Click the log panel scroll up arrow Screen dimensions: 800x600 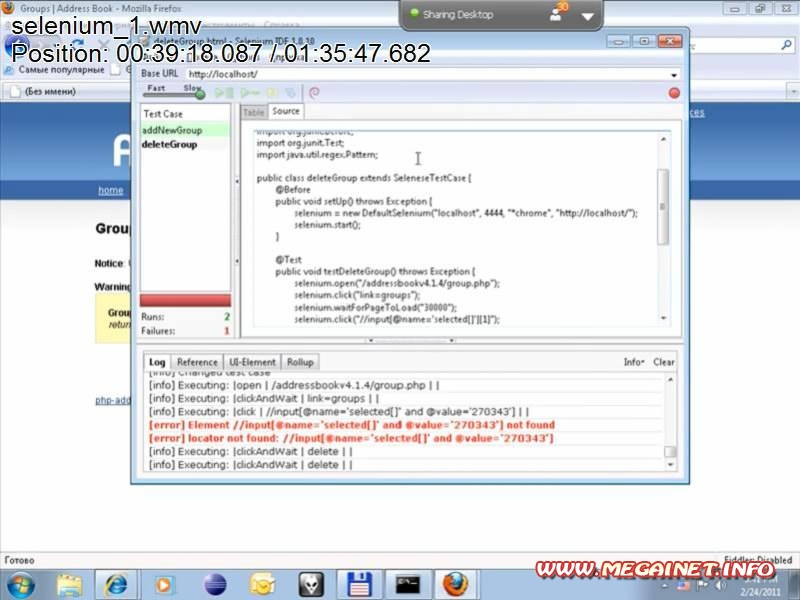coord(670,380)
